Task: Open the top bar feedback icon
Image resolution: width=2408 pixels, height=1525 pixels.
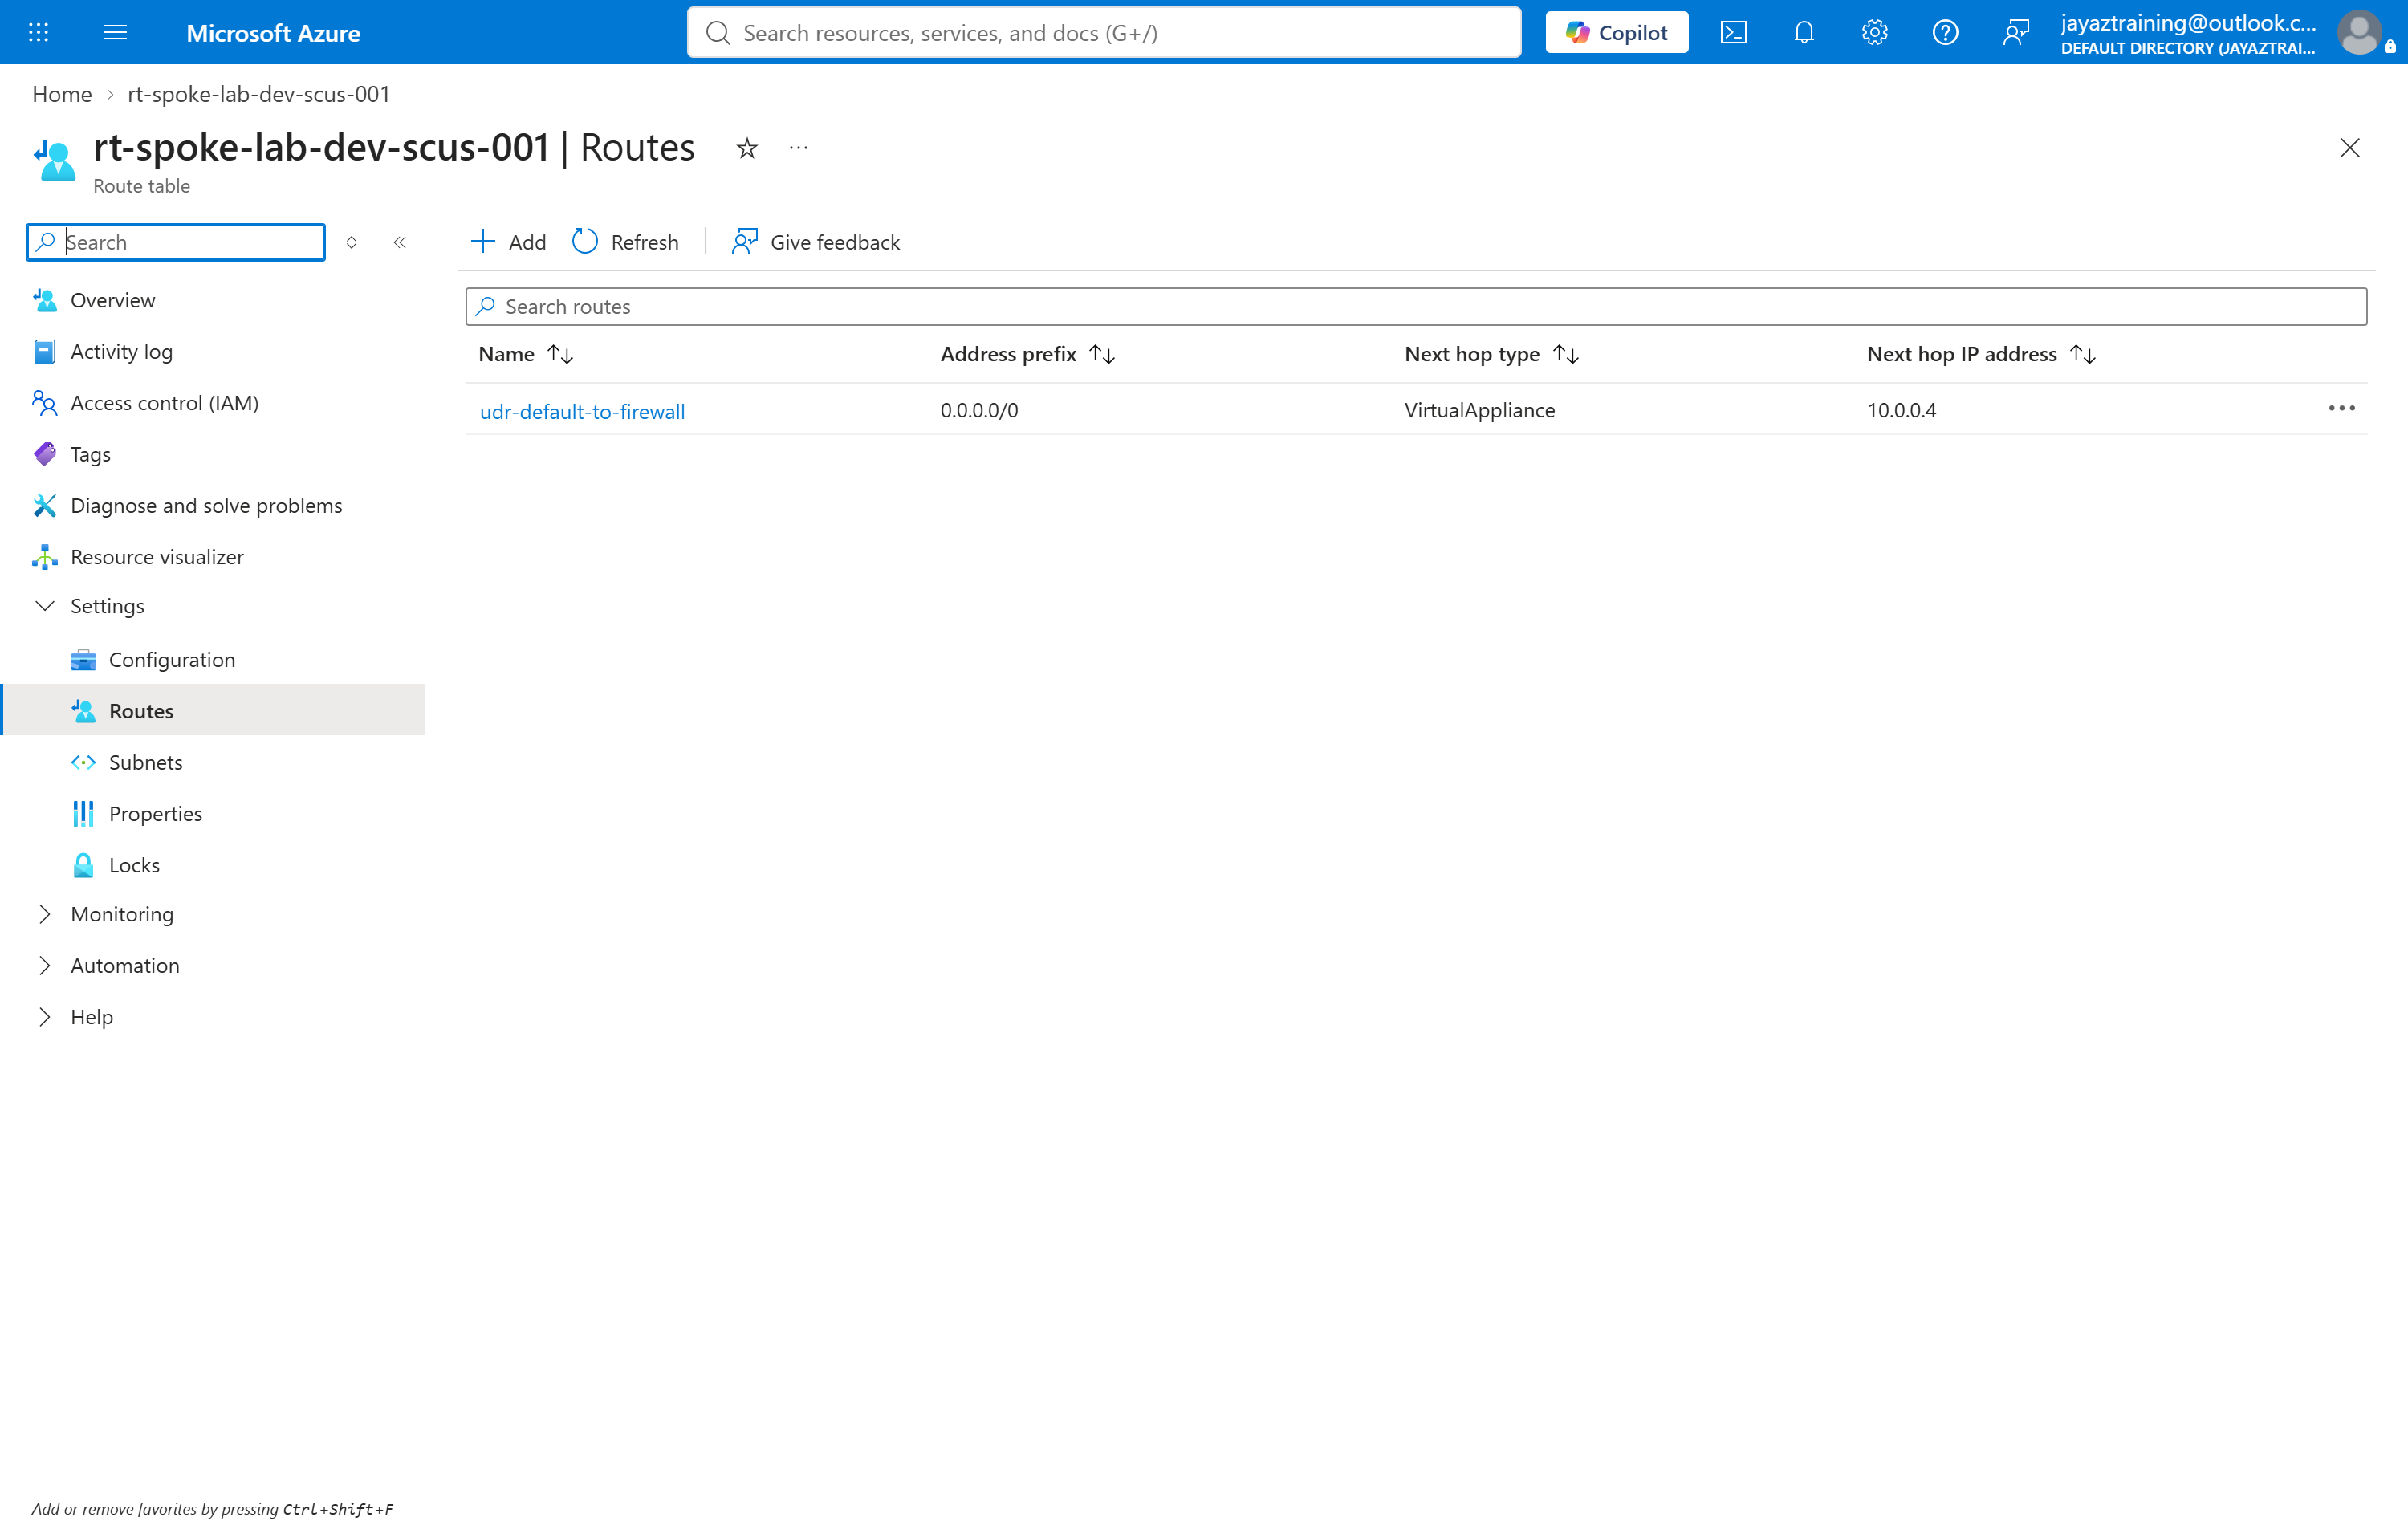Action: tap(2015, 32)
